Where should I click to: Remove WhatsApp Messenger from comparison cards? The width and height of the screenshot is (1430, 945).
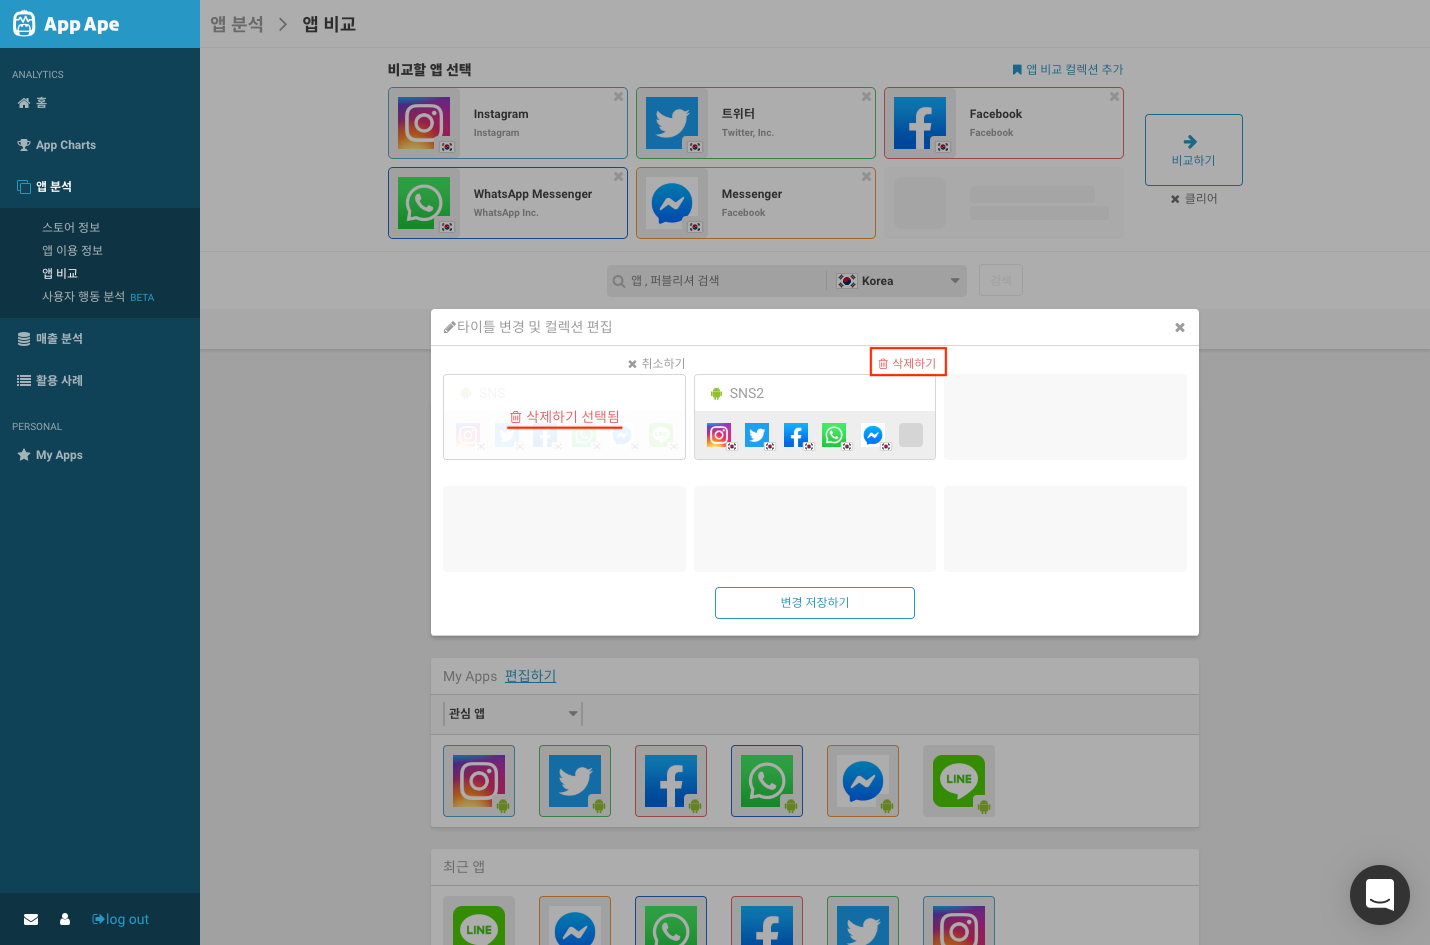[618, 177]
